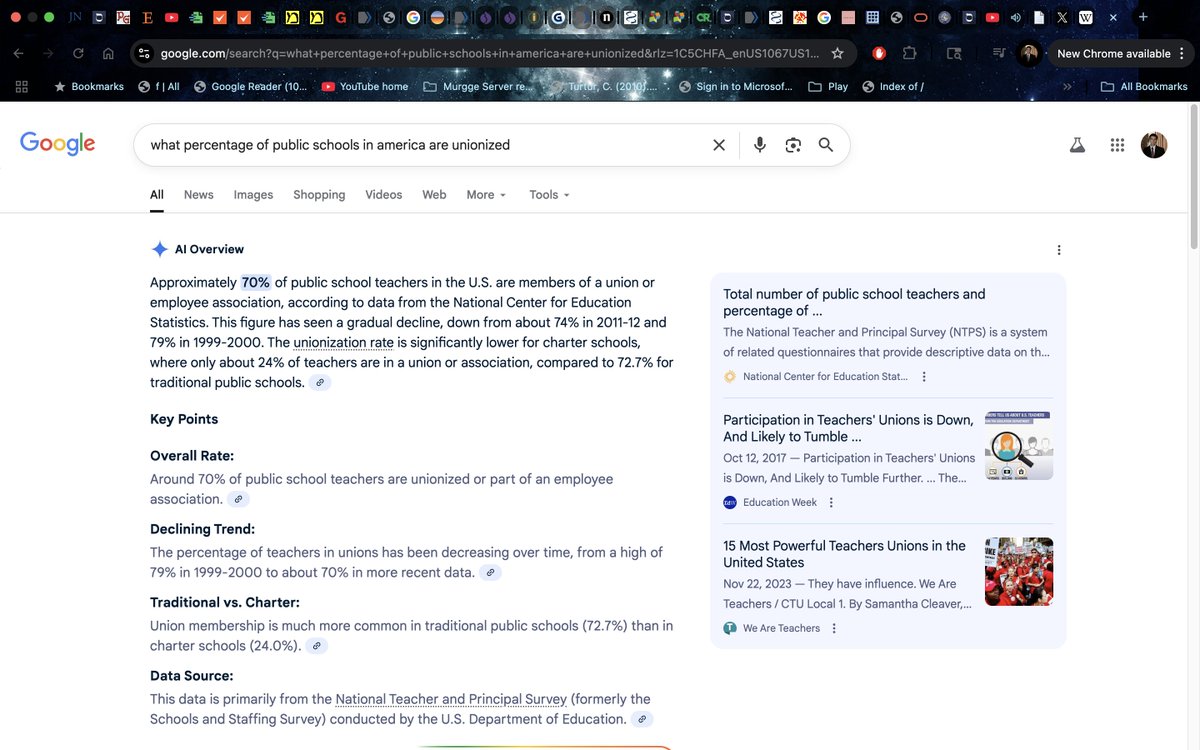
Task: Open the browser home page
Action: 108,53
